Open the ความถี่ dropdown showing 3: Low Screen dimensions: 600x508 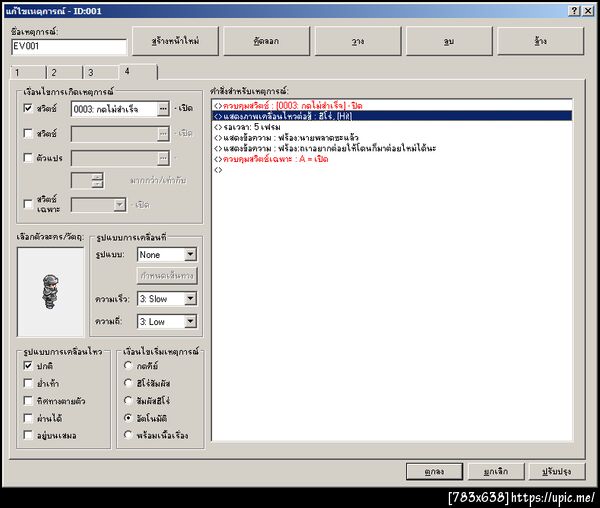click(167, 321)
